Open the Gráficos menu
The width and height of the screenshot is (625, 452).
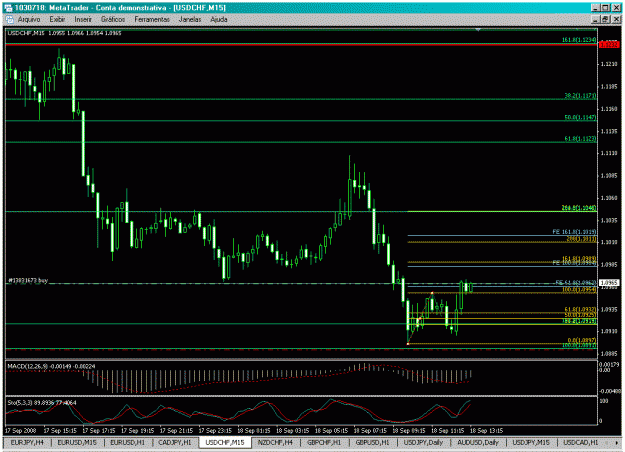(x=113, y=19)
